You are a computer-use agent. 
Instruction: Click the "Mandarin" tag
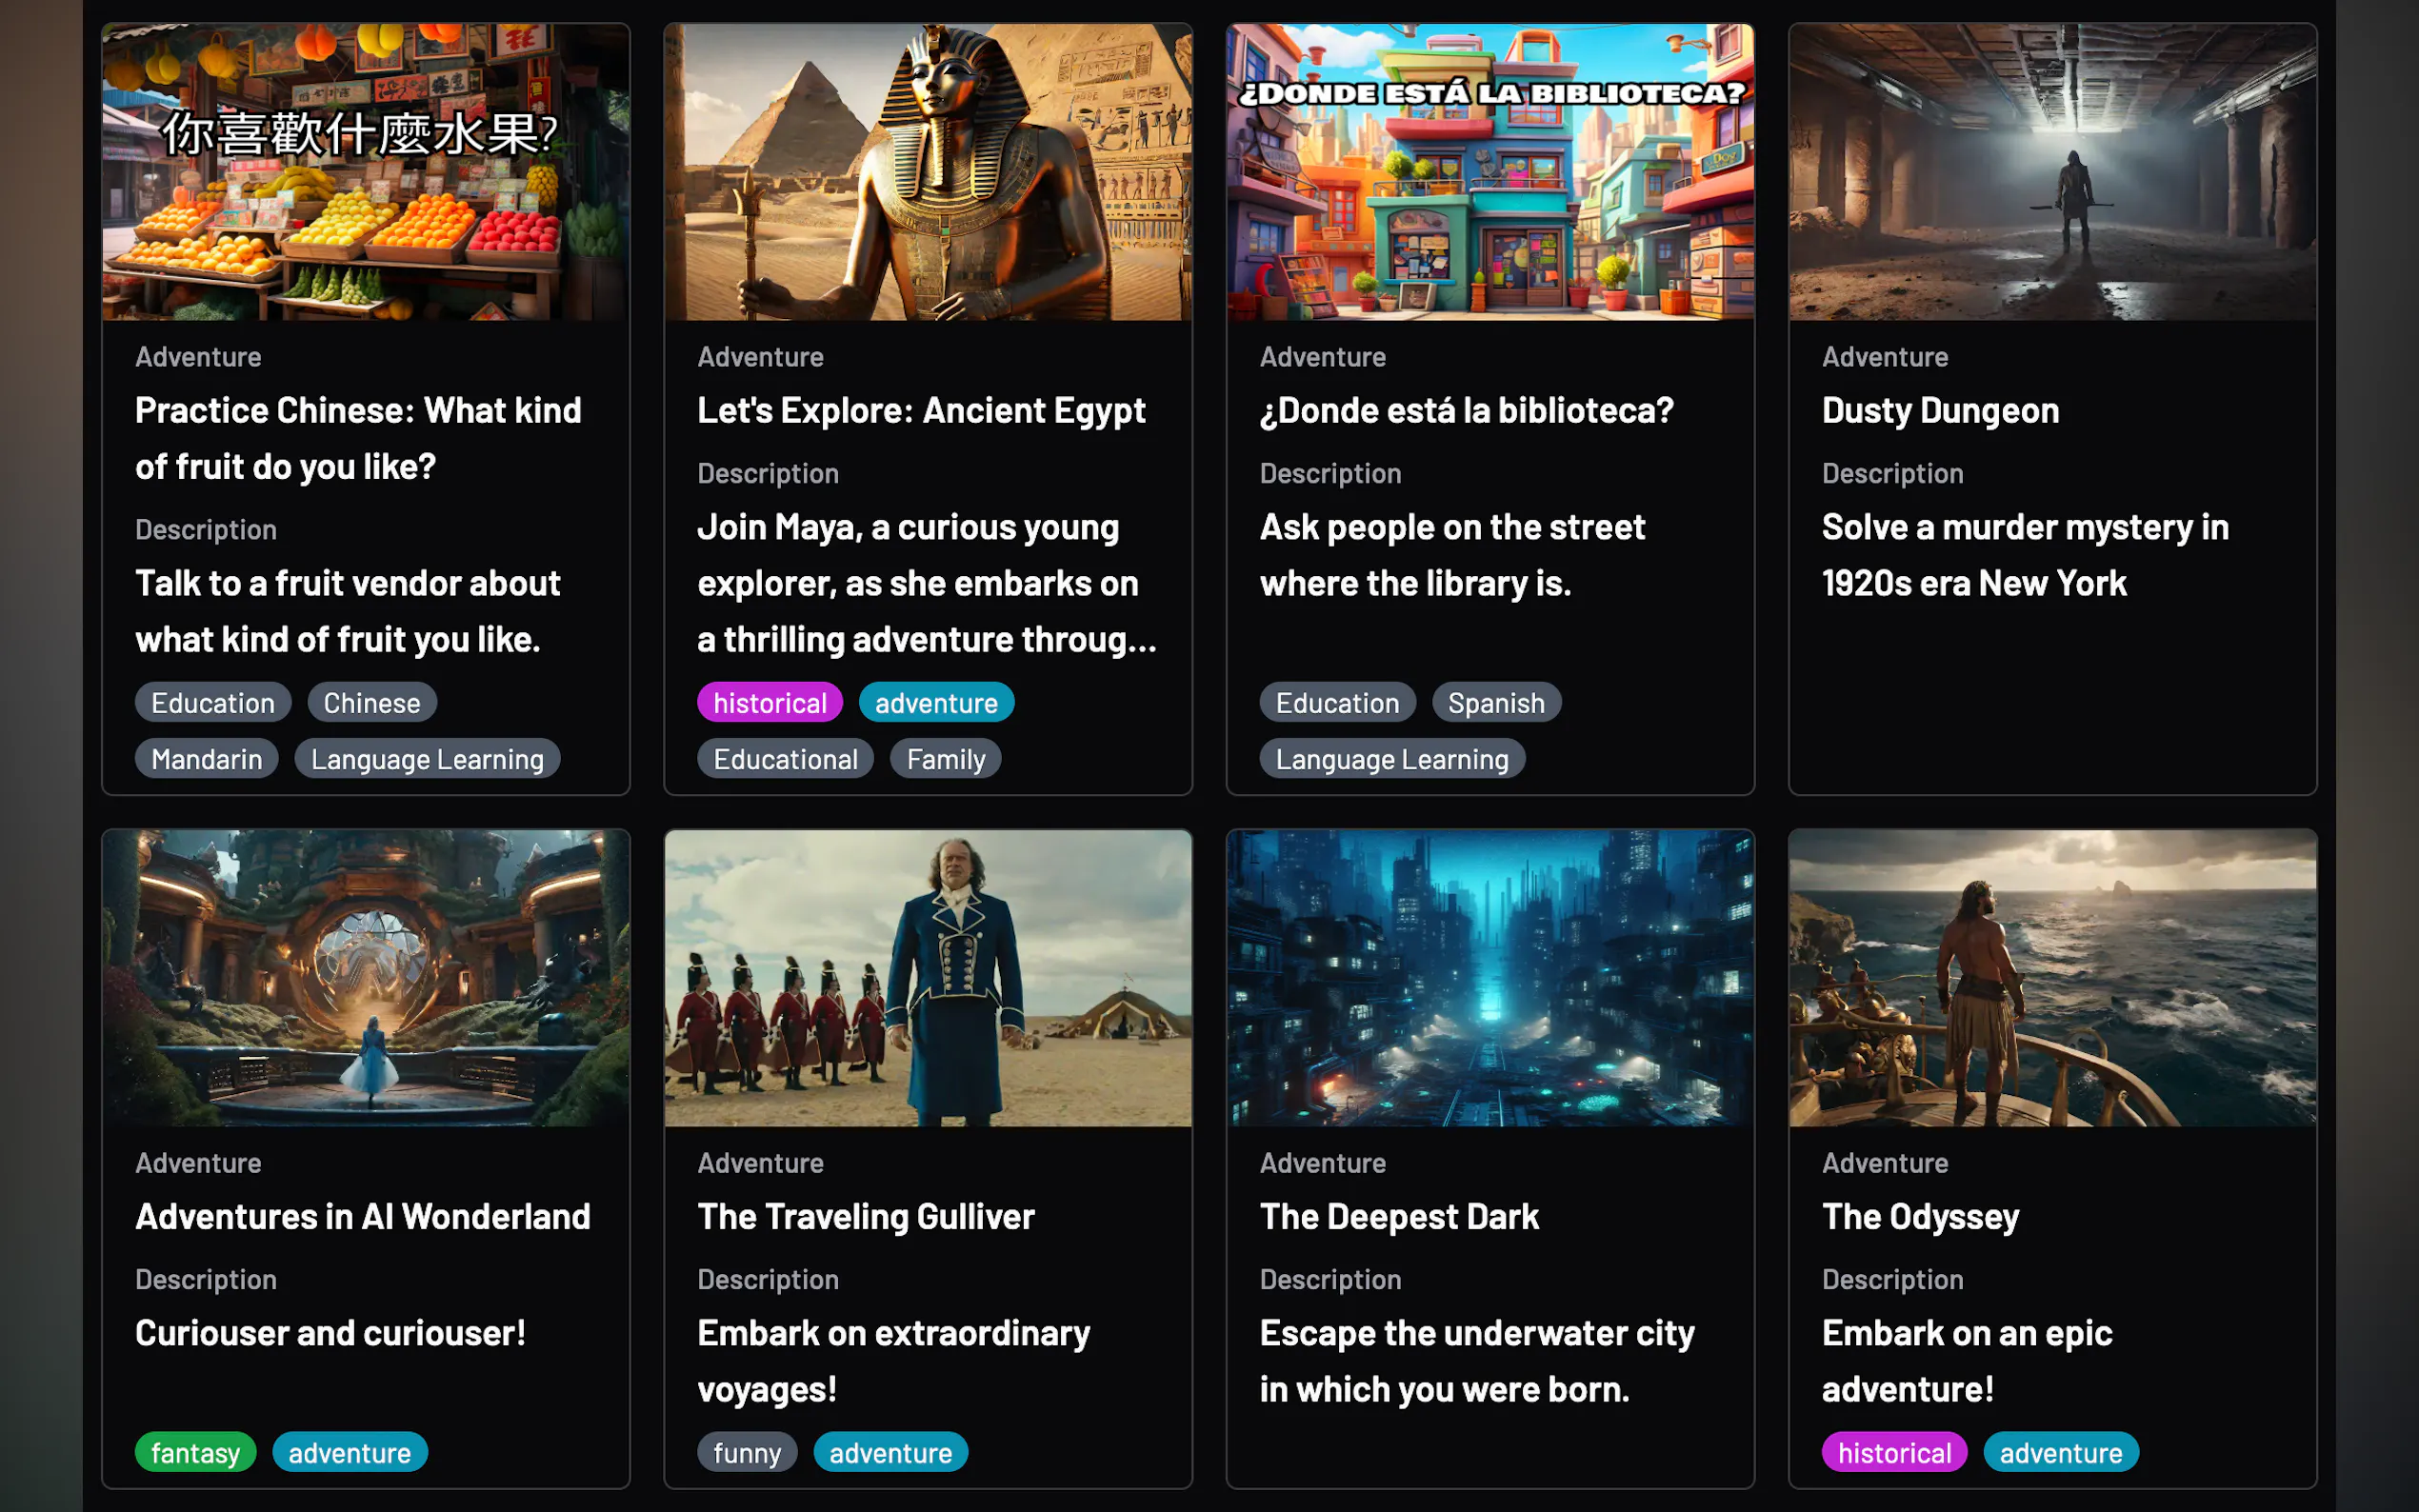coord(207,759)
